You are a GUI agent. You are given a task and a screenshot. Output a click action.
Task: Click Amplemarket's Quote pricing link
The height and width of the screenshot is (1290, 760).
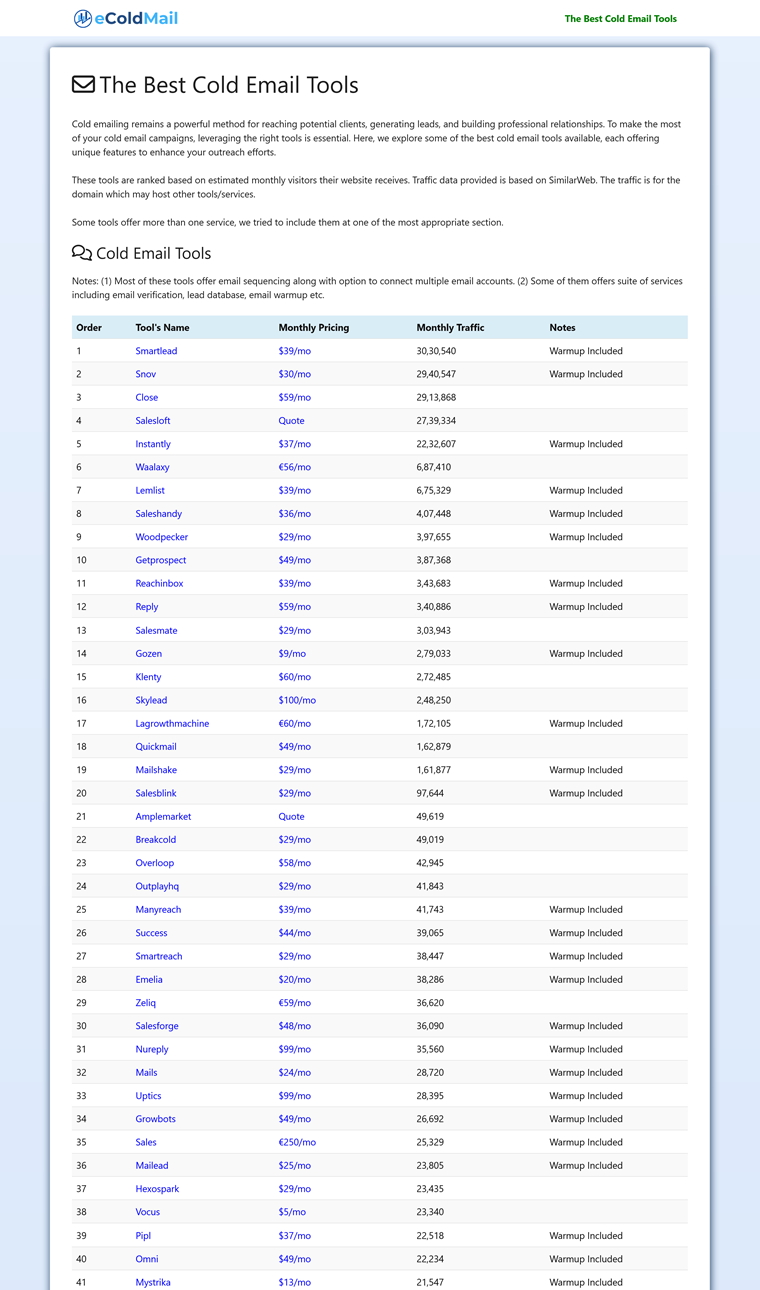[x=292, y=816]
